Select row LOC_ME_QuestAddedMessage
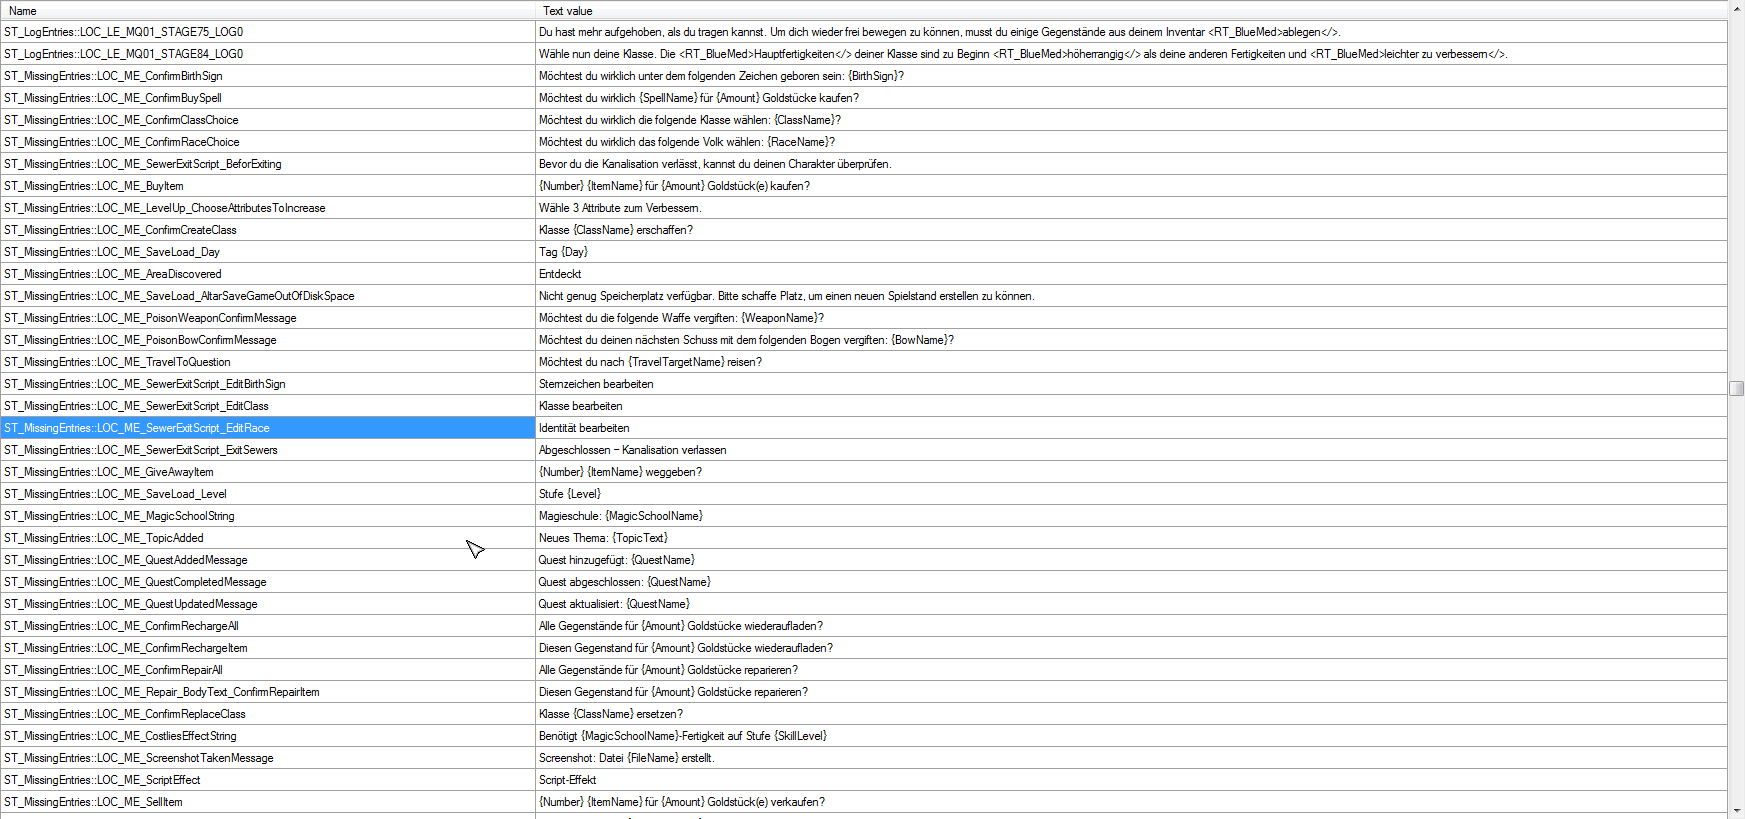This screenshot has height=819, width=1745. 864,560
